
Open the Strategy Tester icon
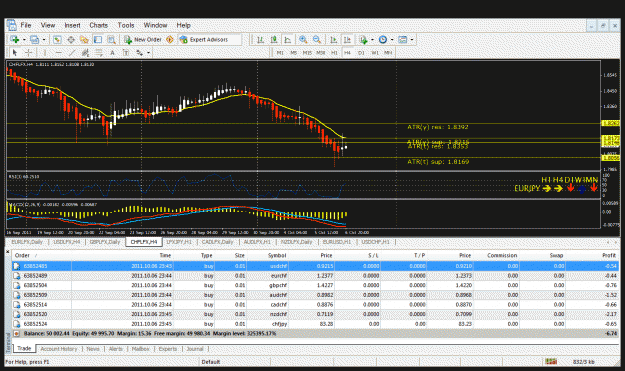111,39
